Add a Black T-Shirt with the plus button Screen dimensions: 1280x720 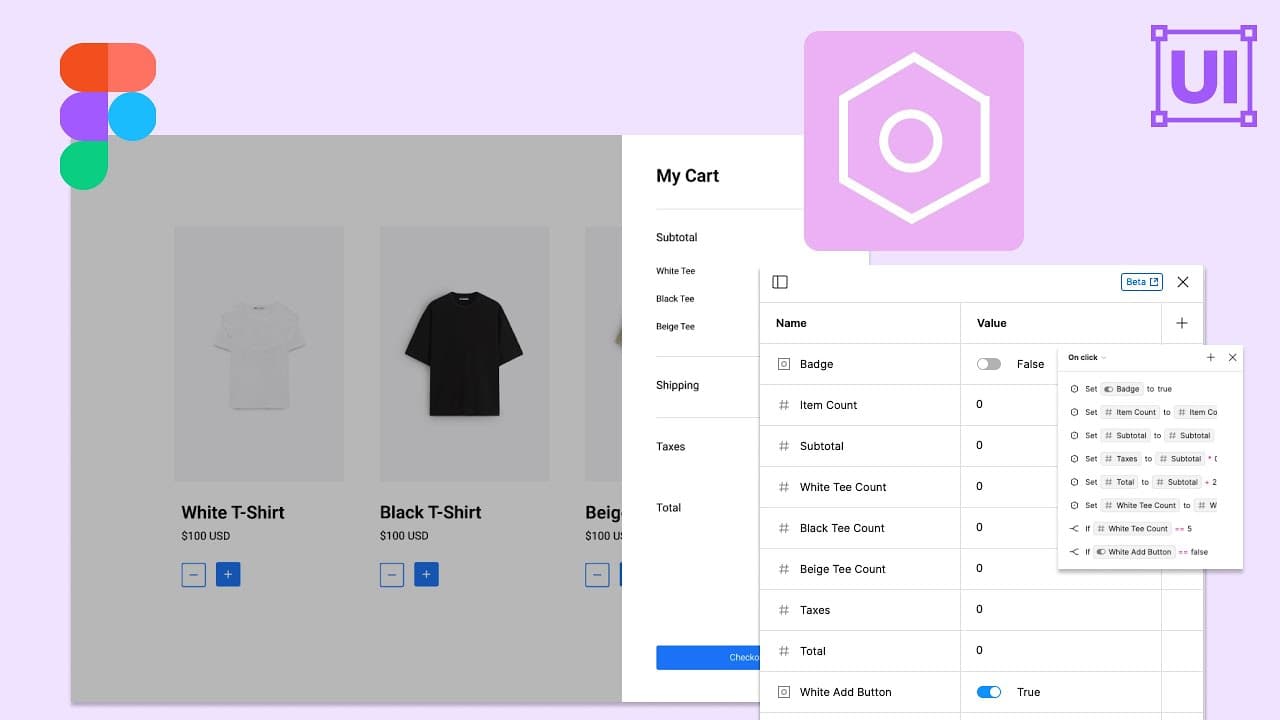pos(427,575)
